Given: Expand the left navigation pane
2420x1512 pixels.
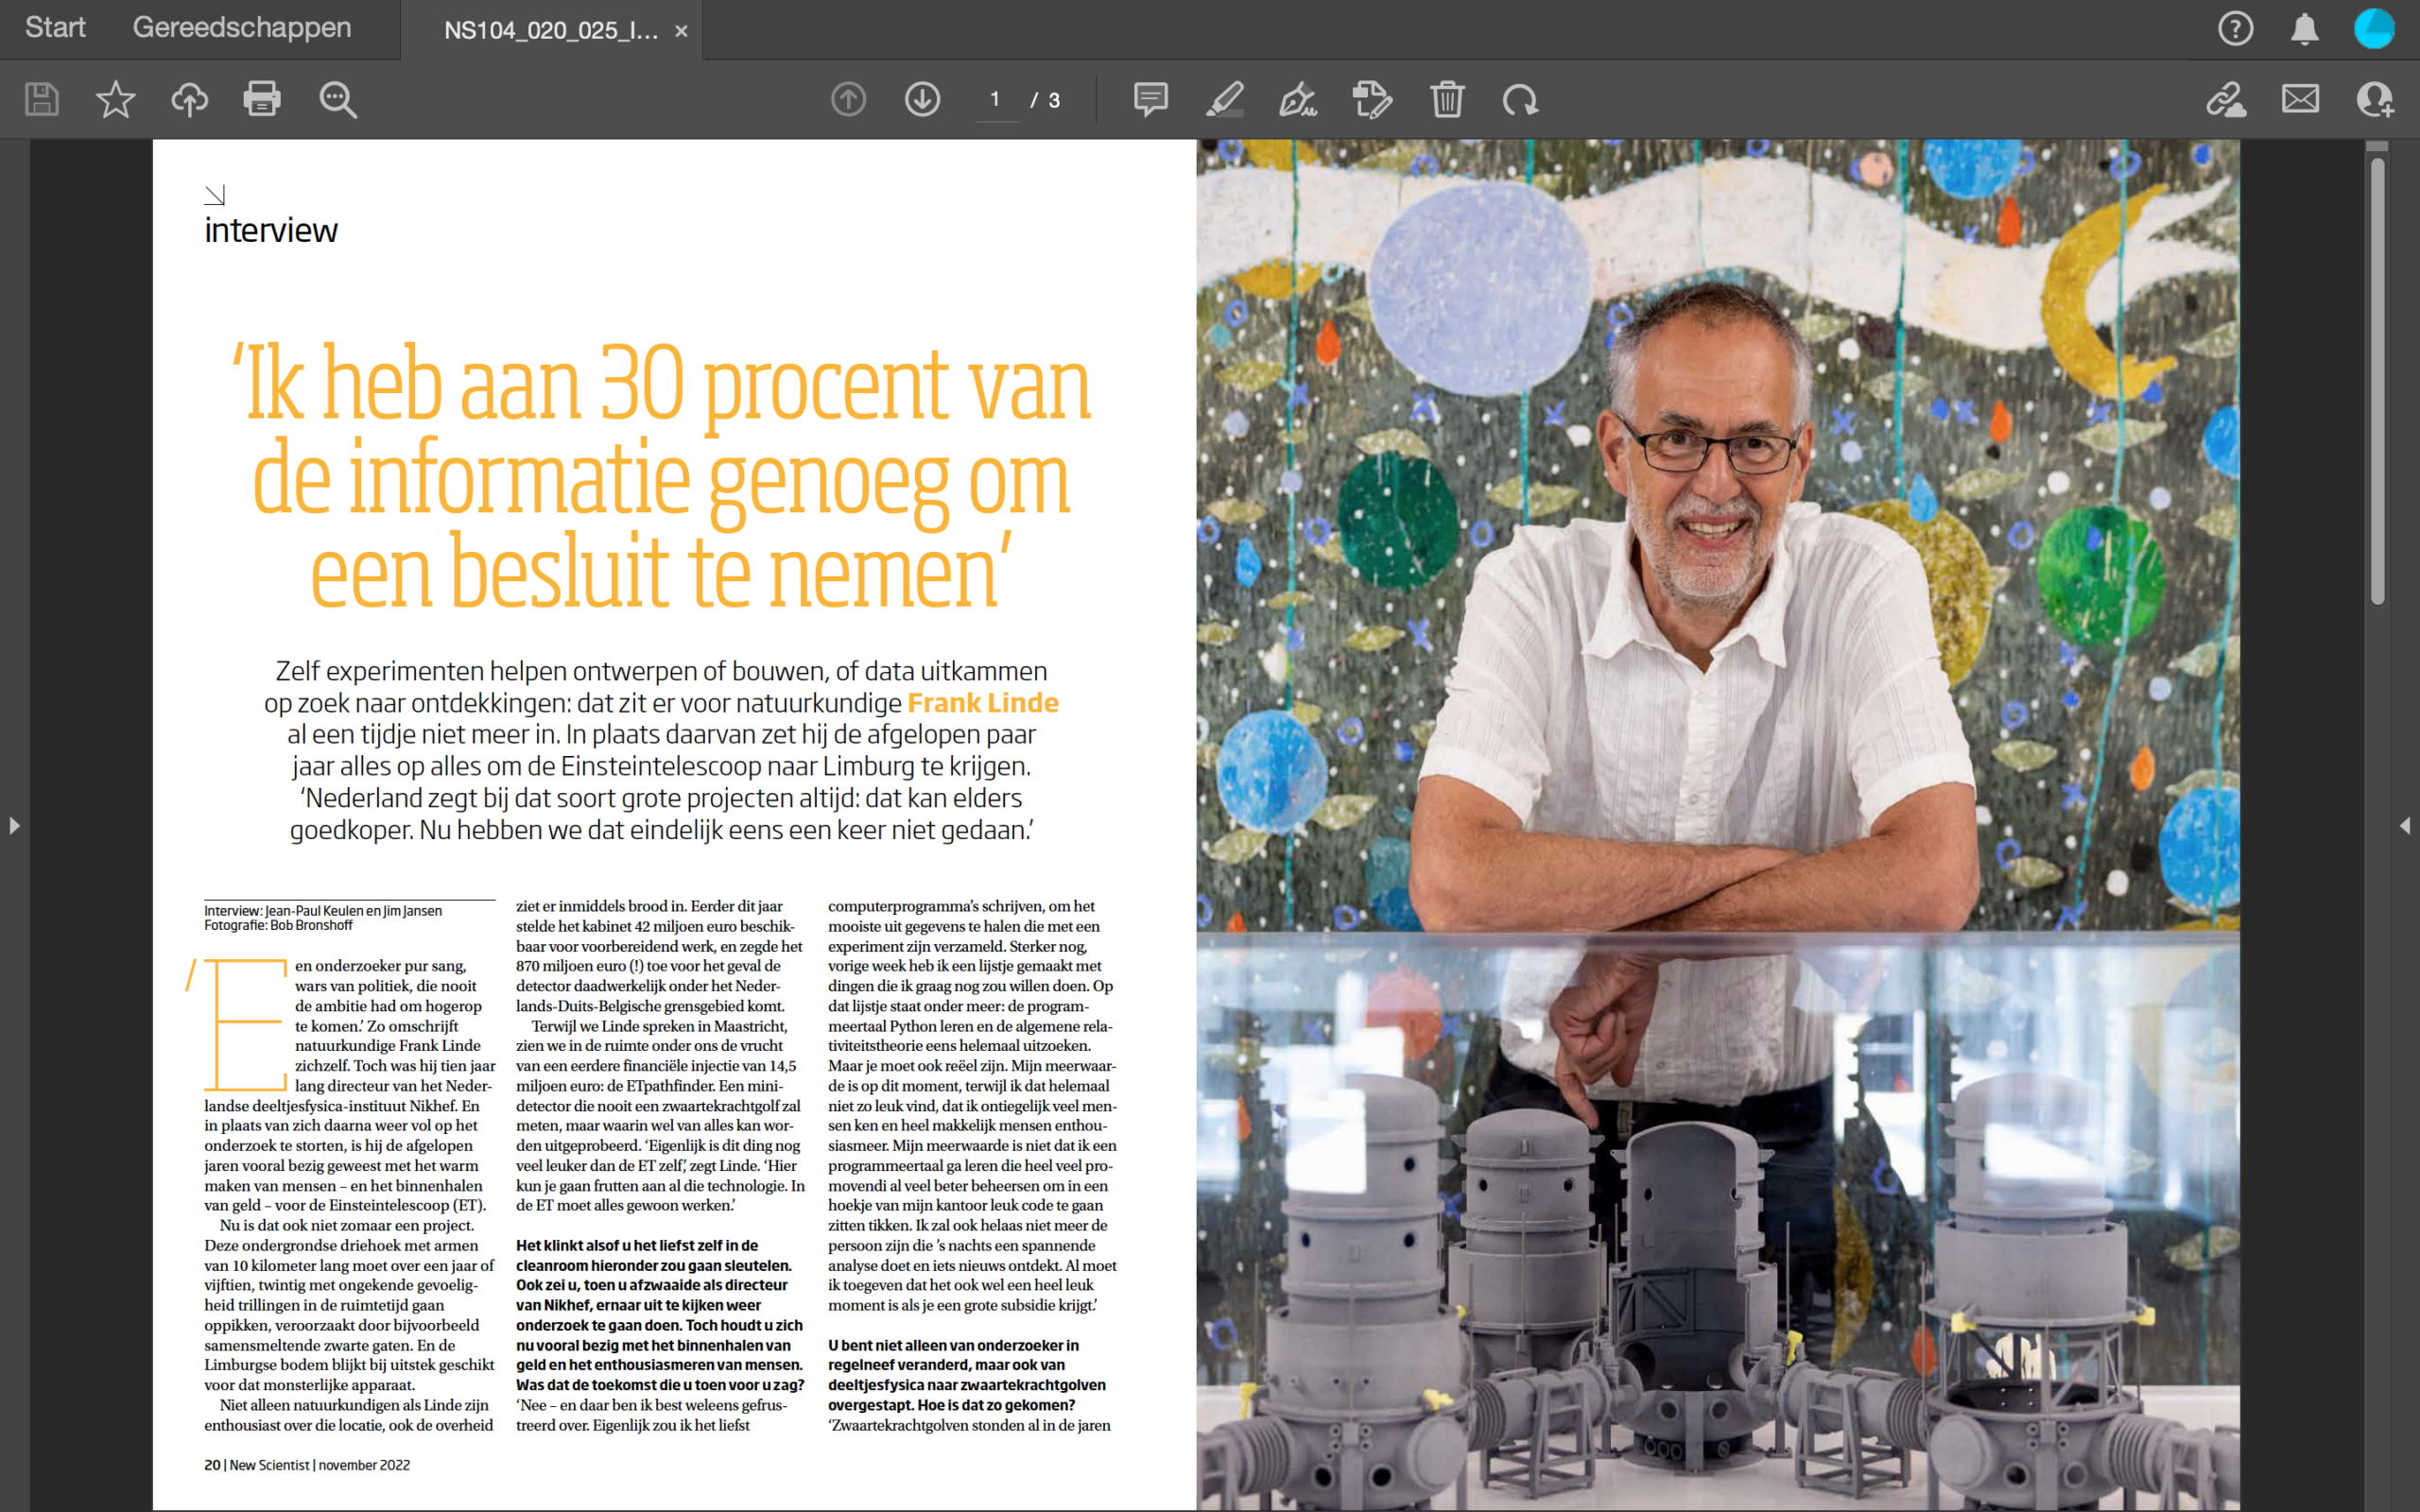Looking at the screenshot, I should pos(14,825).
